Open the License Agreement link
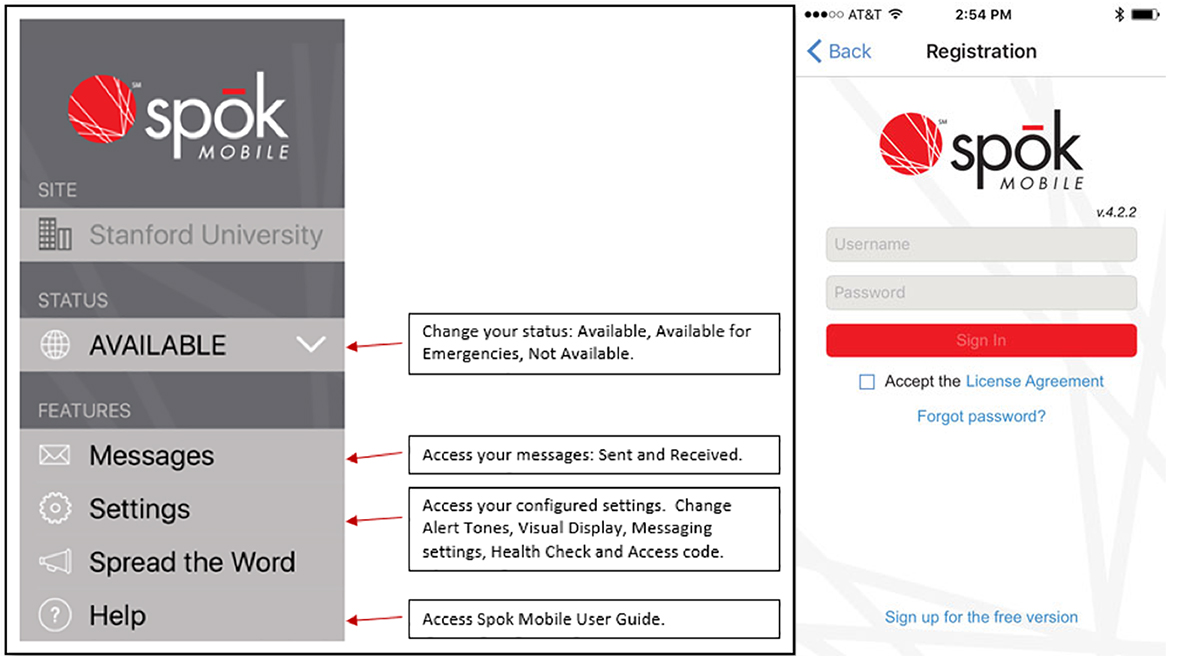Viewport: 1200px width, 656px height. coord(1035,381)
